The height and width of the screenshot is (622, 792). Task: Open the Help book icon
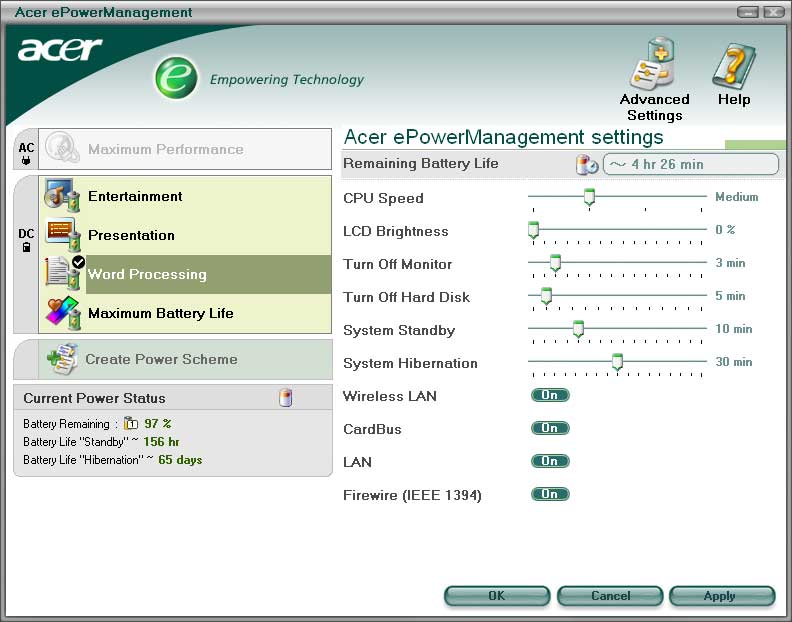[x=734, y=66]
